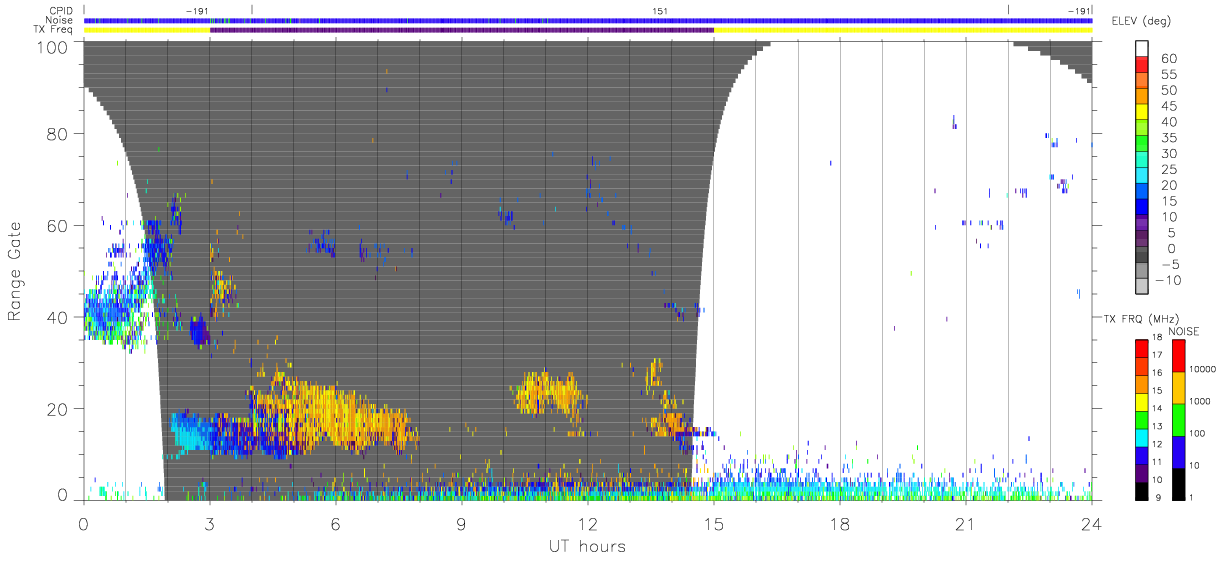Click the TX Freq row label

coord(53,30)
